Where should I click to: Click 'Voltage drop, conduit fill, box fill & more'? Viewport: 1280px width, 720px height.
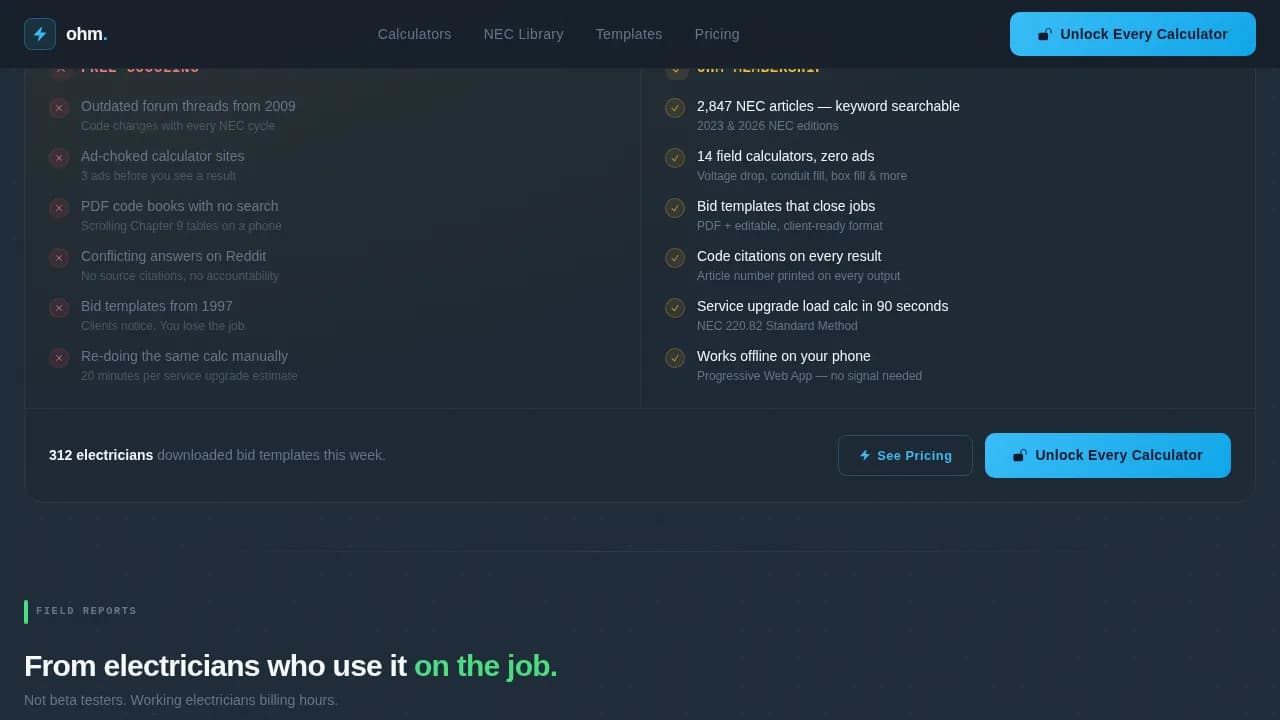point(802,176)
